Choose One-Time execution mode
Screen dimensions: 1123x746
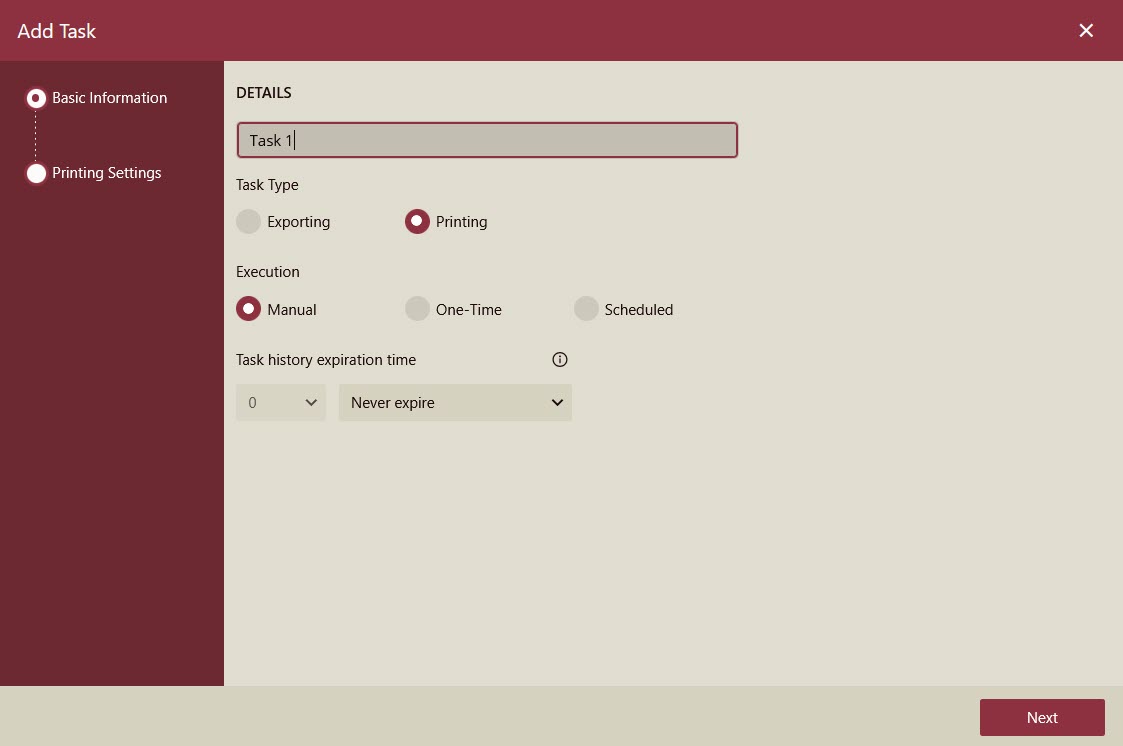pyautogui.click(x=417, y=309)
